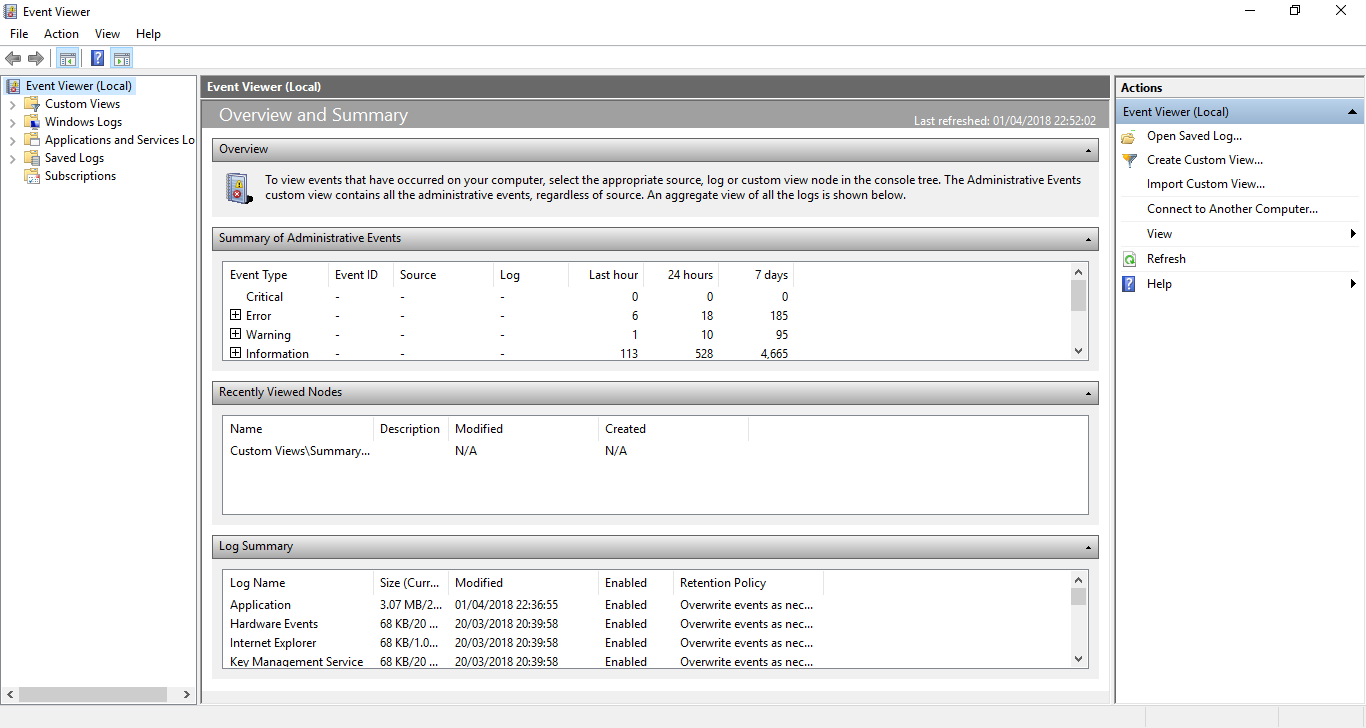Viewport: 1366px width, 728px height.
Task: Click the Back arrow in the toolbar
Action: (x=13, y=59)
